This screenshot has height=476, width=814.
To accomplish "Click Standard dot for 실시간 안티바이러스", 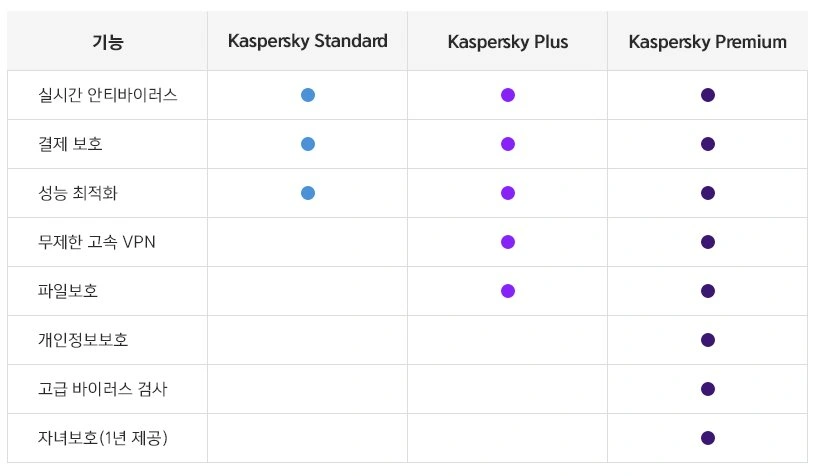I will point(308,95).
